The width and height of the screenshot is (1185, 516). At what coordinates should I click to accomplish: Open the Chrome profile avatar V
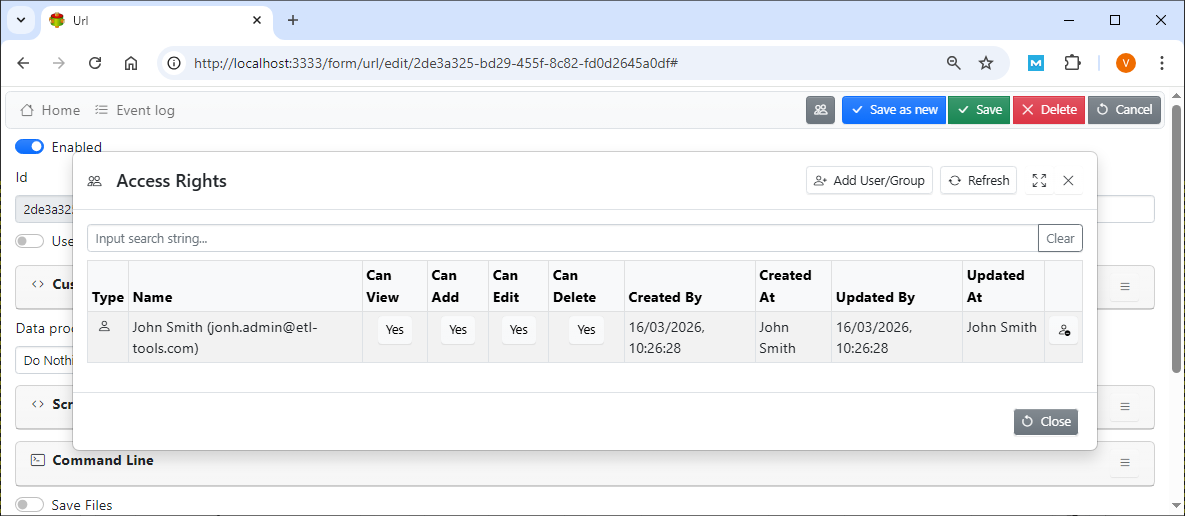1125,63
